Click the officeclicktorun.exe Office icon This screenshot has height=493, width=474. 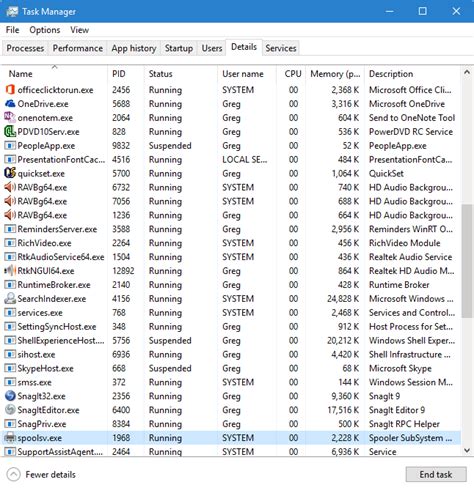[x=10, y=90]
